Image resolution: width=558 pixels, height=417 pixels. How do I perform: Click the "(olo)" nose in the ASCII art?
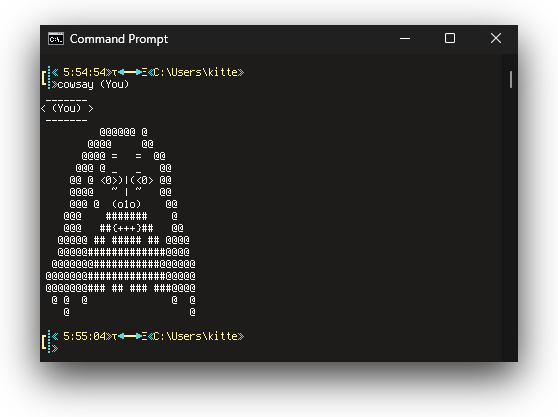click(x=126, y=204)
